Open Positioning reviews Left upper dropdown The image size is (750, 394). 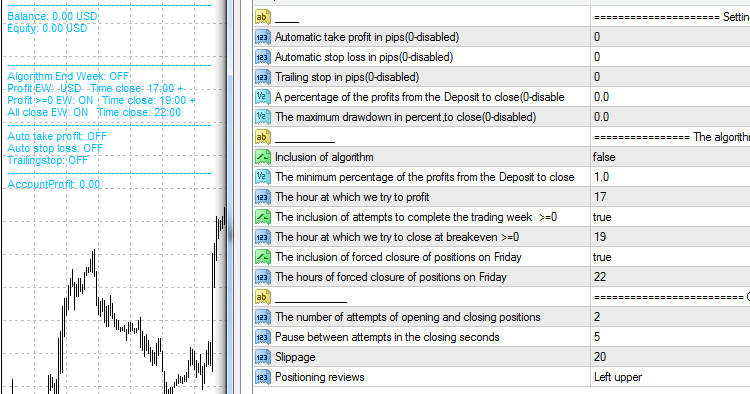[x=670, y=377]
